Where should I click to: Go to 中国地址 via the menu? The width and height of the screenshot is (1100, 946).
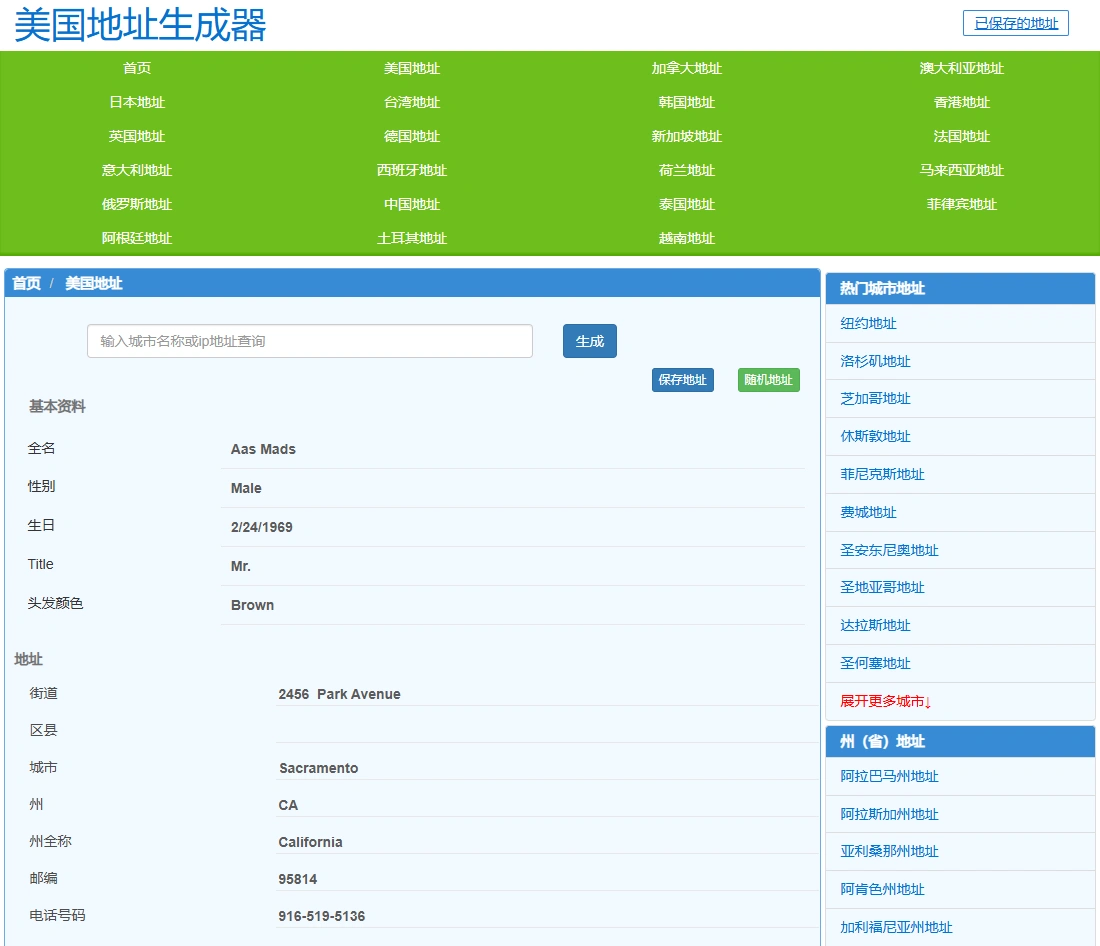click(x=412, y=204)
